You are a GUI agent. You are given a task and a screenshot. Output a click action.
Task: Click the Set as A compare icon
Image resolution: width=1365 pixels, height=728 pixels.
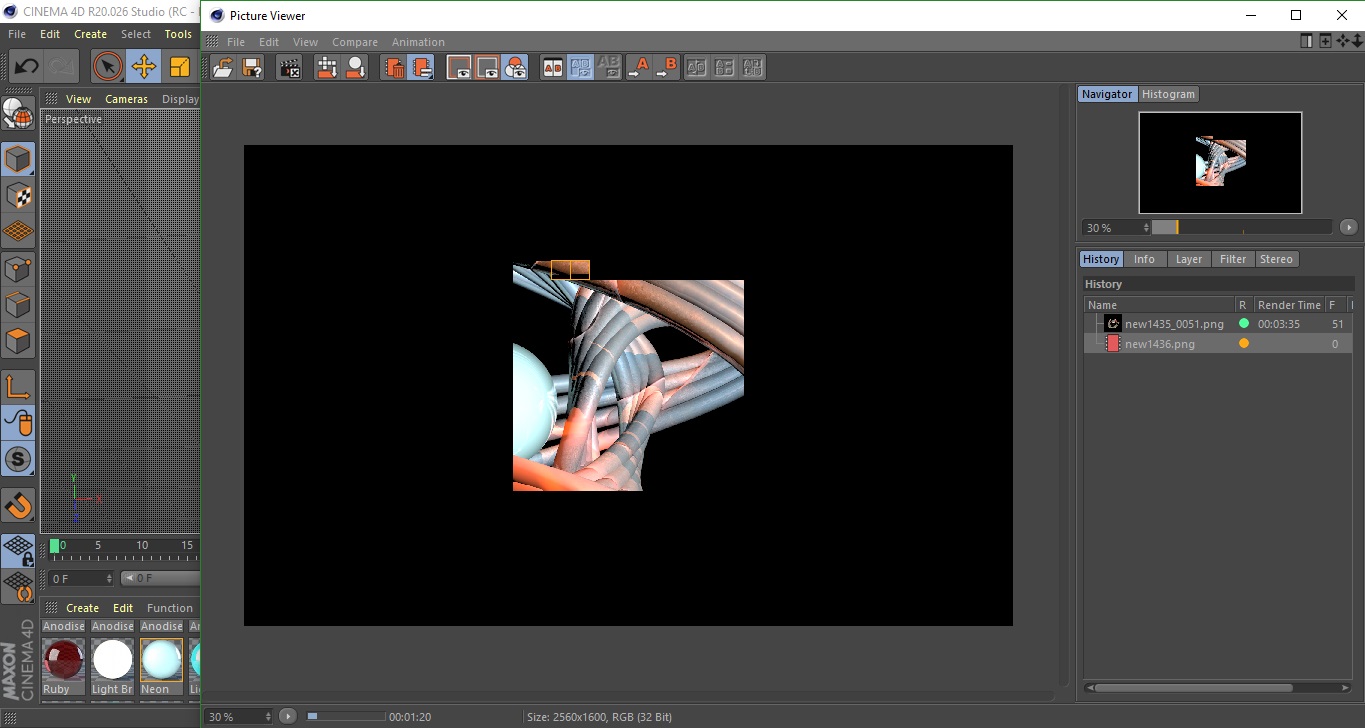click(x=638, y=68)
